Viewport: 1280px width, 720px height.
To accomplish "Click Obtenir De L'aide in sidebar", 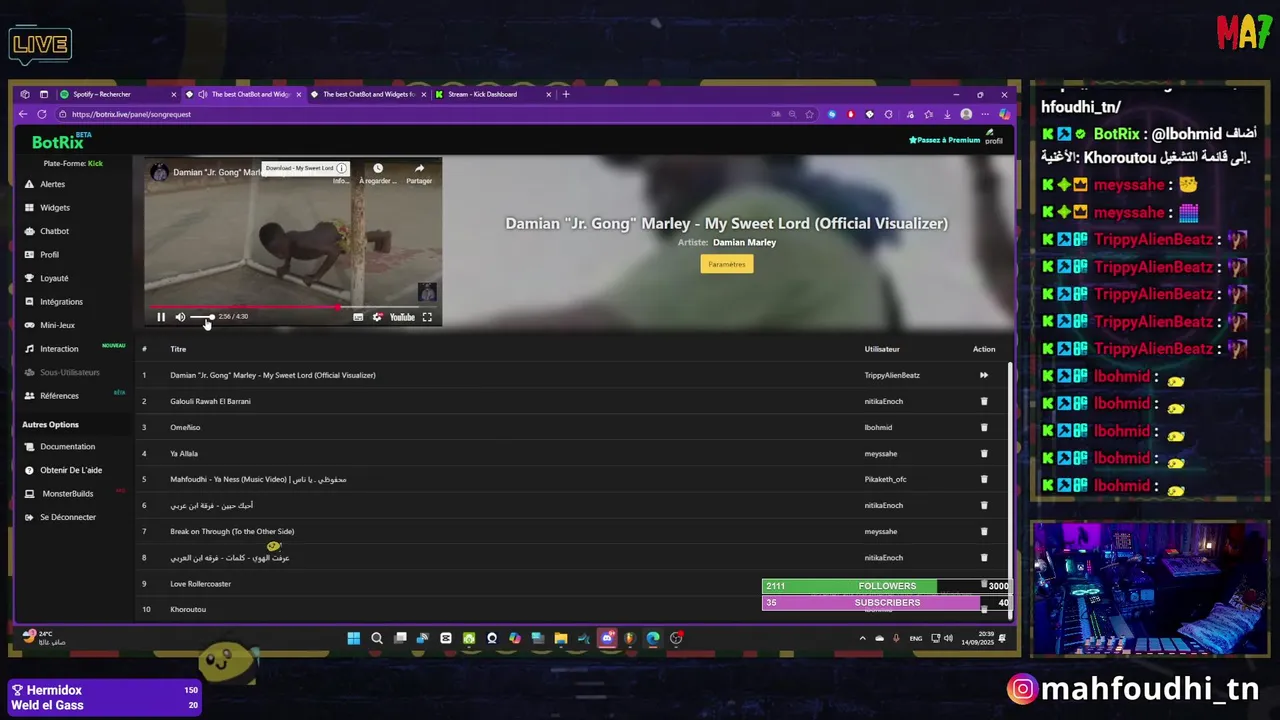I will [x=70, y=470].
